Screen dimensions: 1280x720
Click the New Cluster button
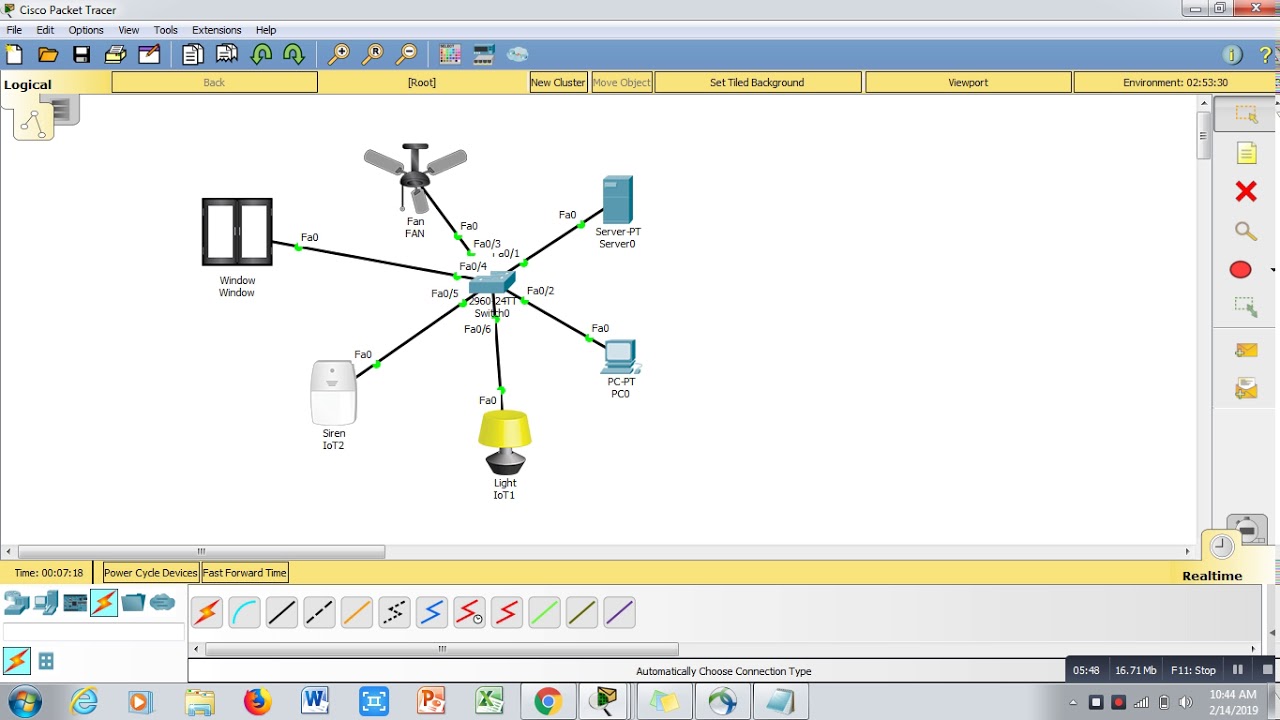click(558, 82)
